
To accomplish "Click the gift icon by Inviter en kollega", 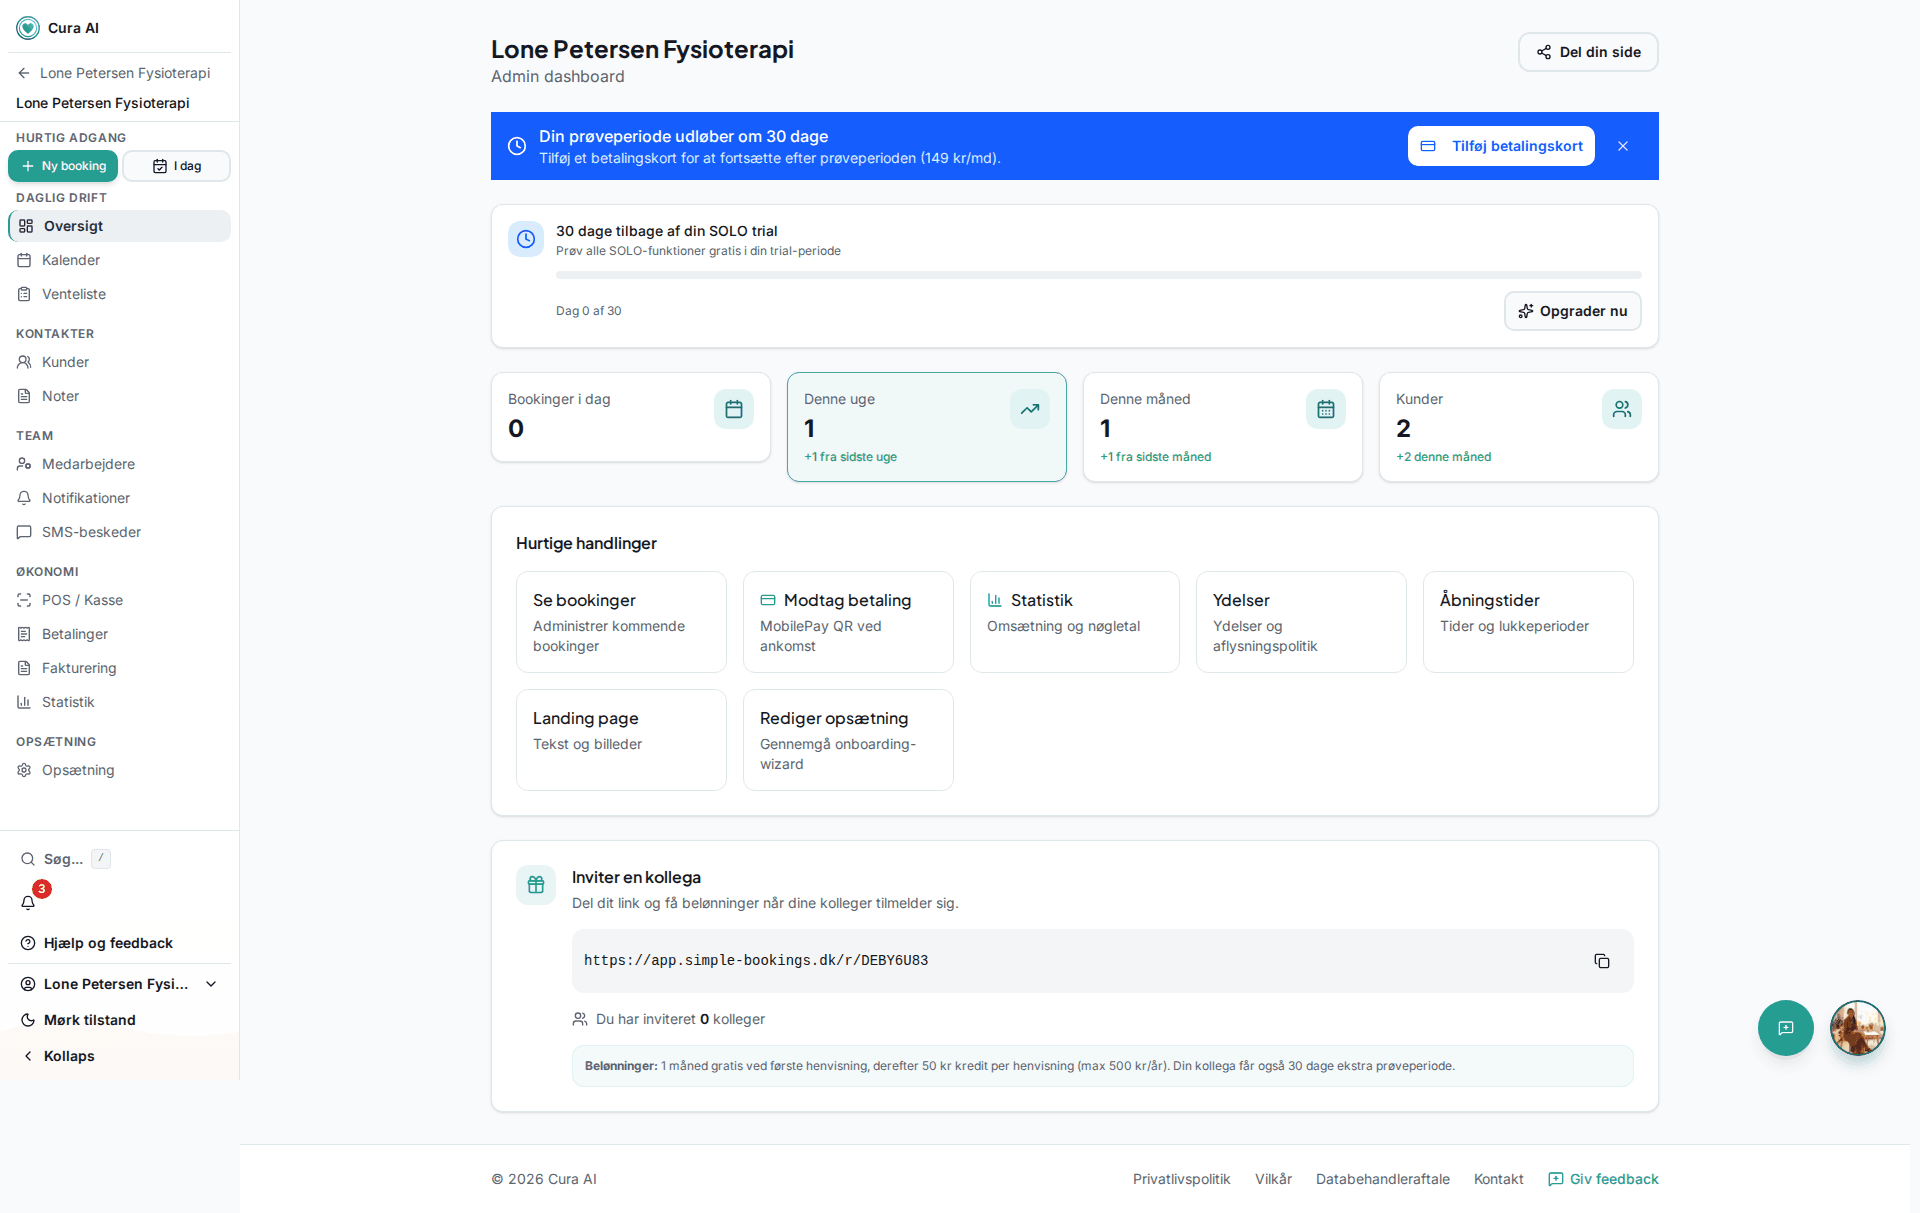I will click(x=536, y=885).
